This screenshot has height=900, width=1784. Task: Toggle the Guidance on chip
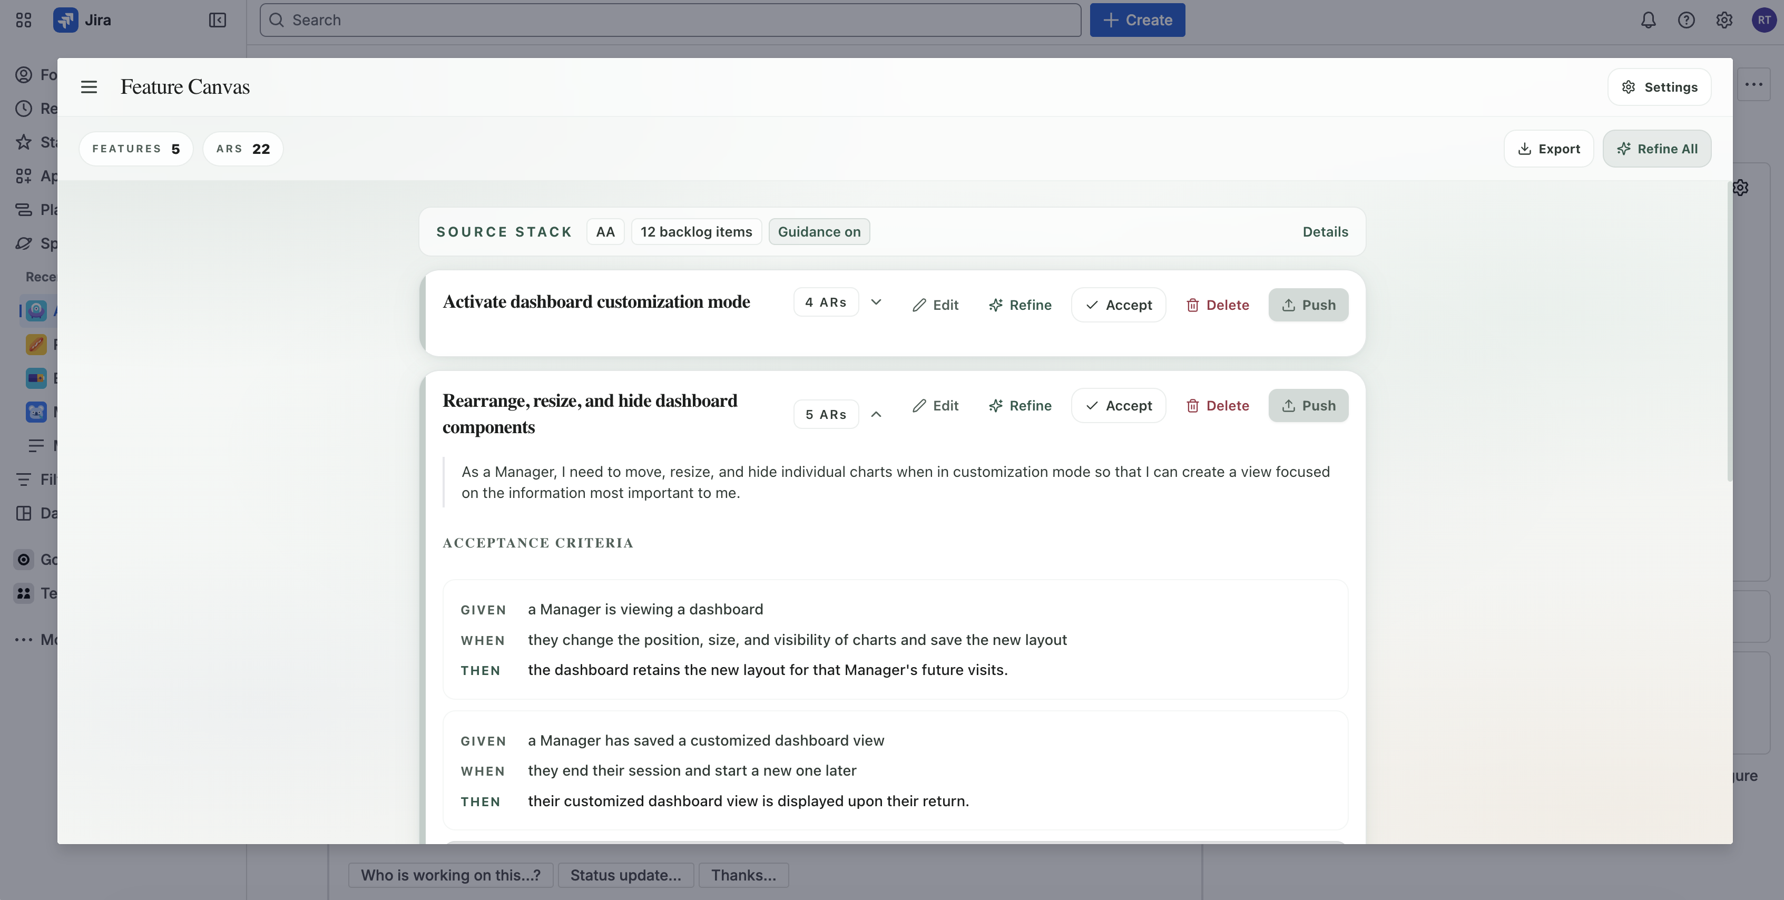coord(818,232)
